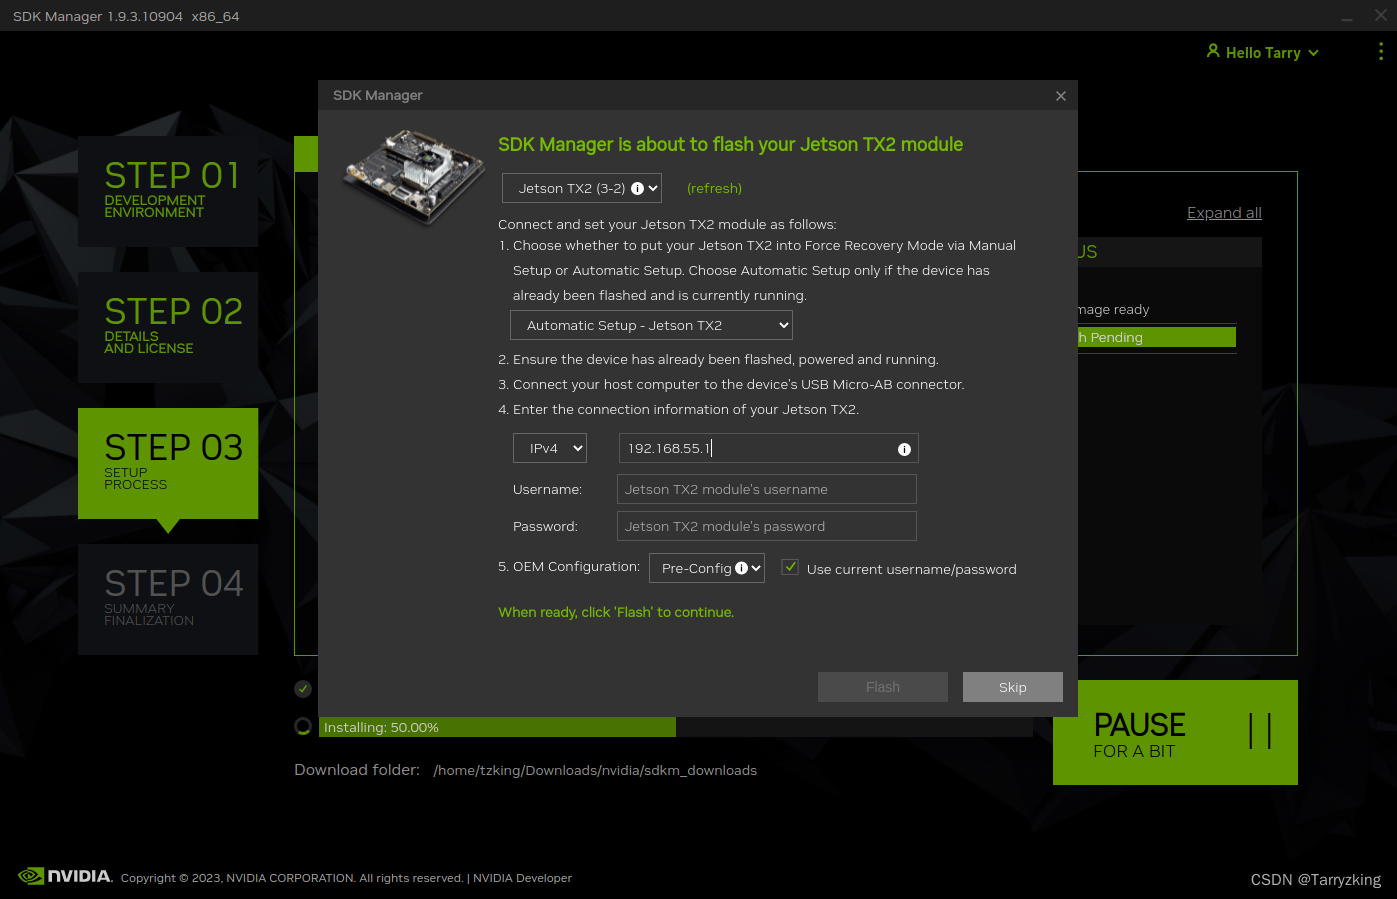Go to Step 04 Summary Finalization

(168, 599)
